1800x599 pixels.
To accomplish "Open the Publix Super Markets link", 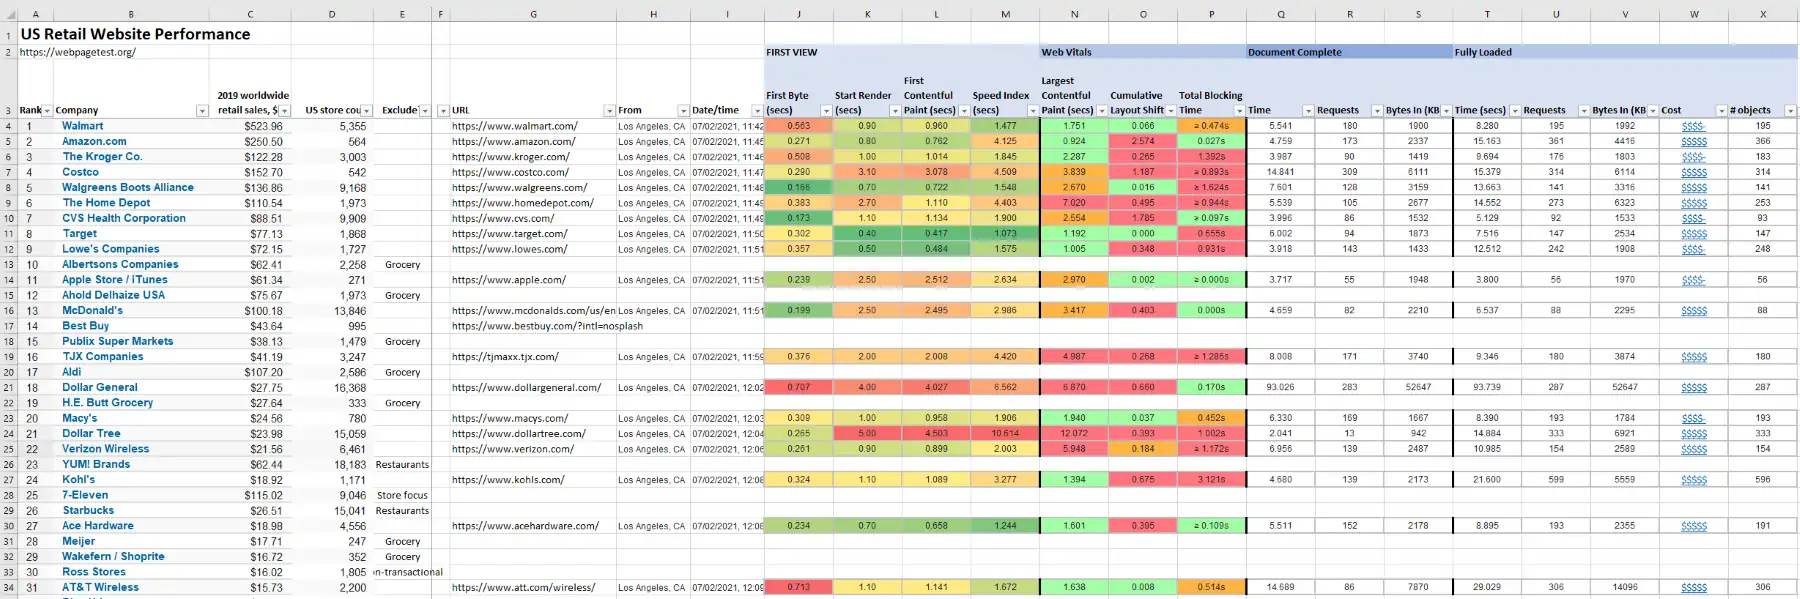I will point(118,341).
